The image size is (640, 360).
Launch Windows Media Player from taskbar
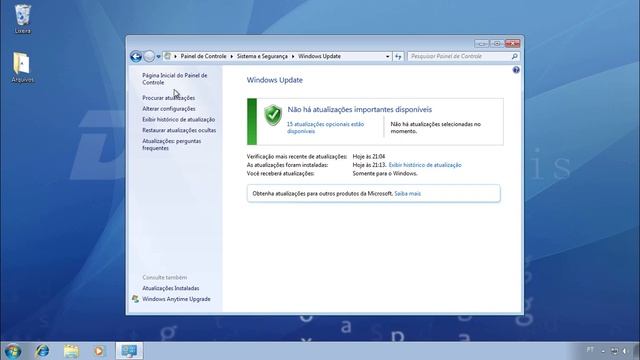pyautogui.click(x=99, y=351)
